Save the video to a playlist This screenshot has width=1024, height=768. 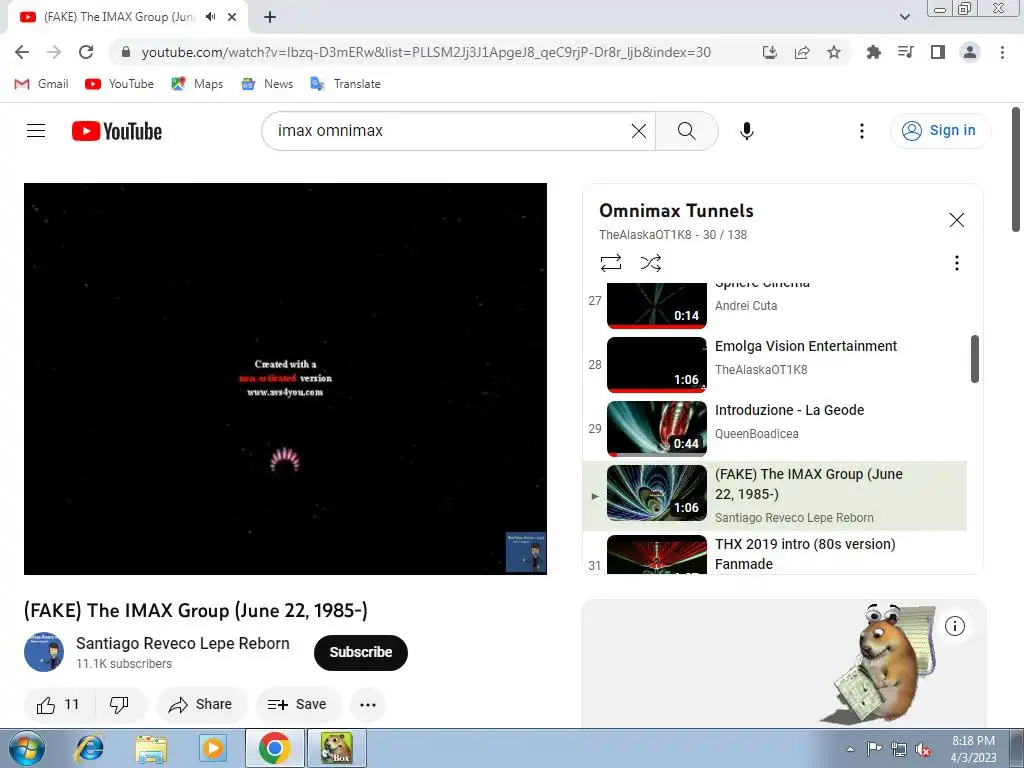point(298,705)
